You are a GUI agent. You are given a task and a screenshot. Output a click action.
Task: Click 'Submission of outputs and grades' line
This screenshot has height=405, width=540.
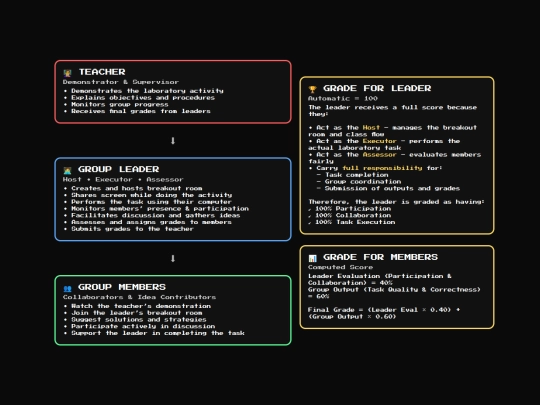pos(388,189)
